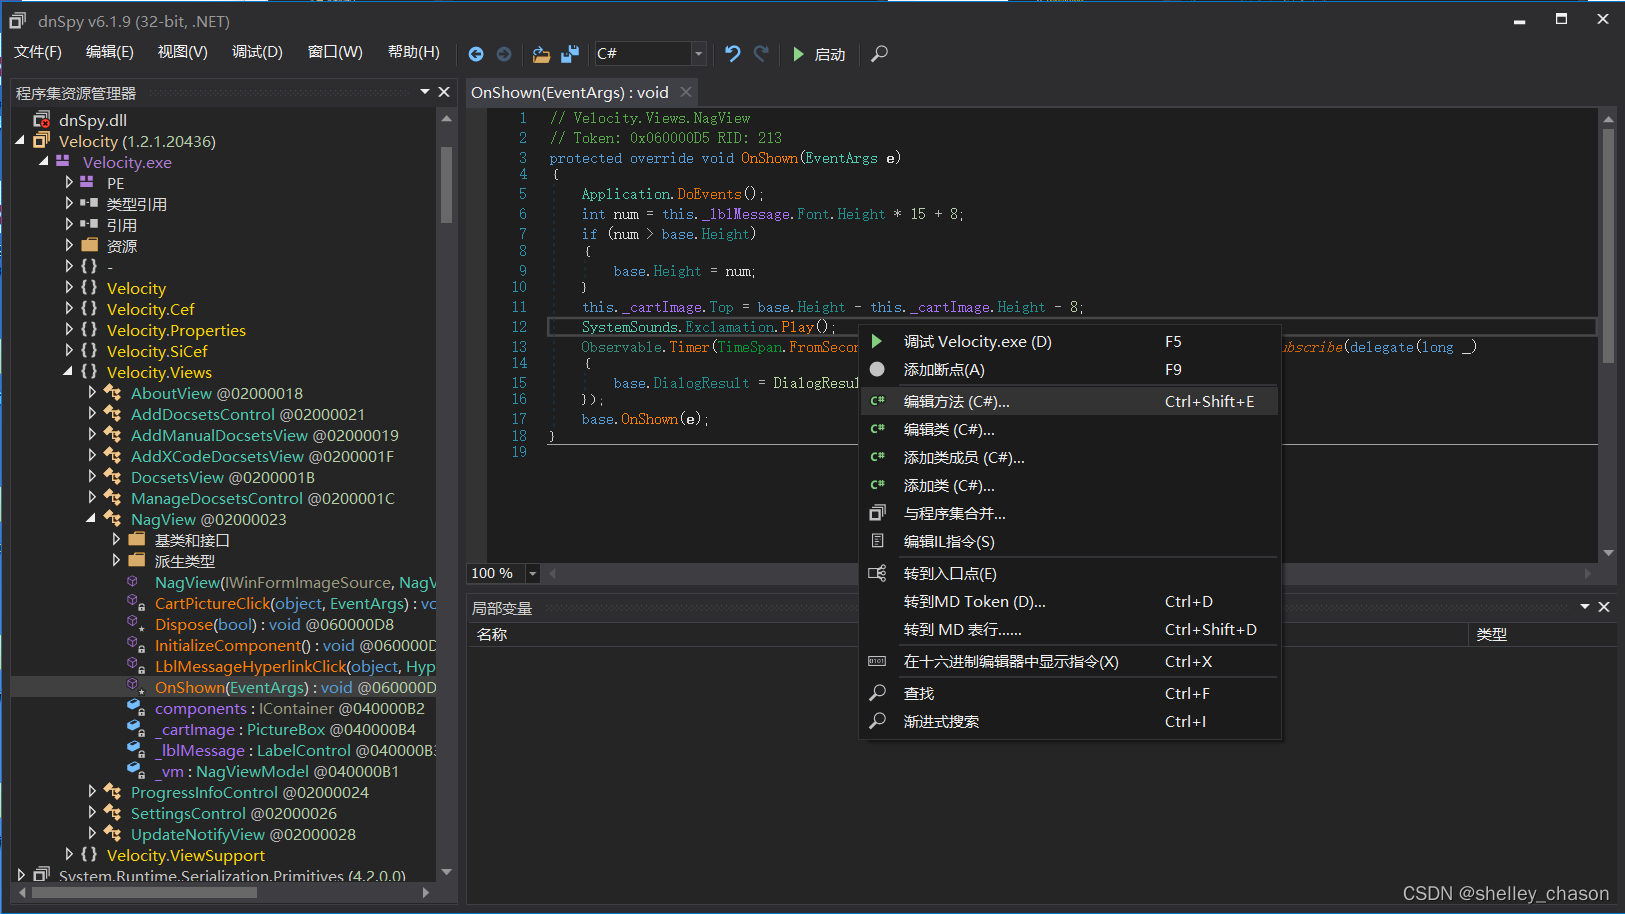This screenshot has width=1625, height=914.
Task: Open the 窗口(W) menu
Action: pyautogui.click(x=335, y=52)
